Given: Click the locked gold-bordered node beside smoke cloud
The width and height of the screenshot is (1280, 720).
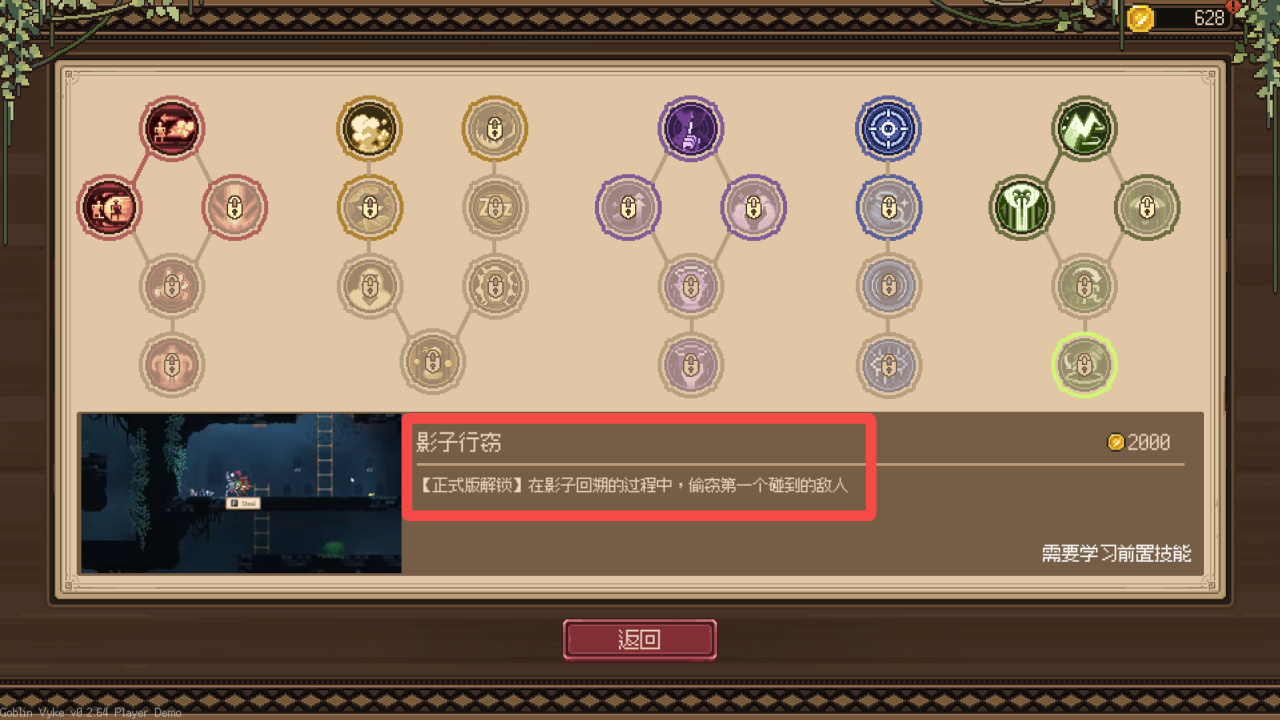Looking at the screenshot, I should pyautogui.click(x=495, y=129).
